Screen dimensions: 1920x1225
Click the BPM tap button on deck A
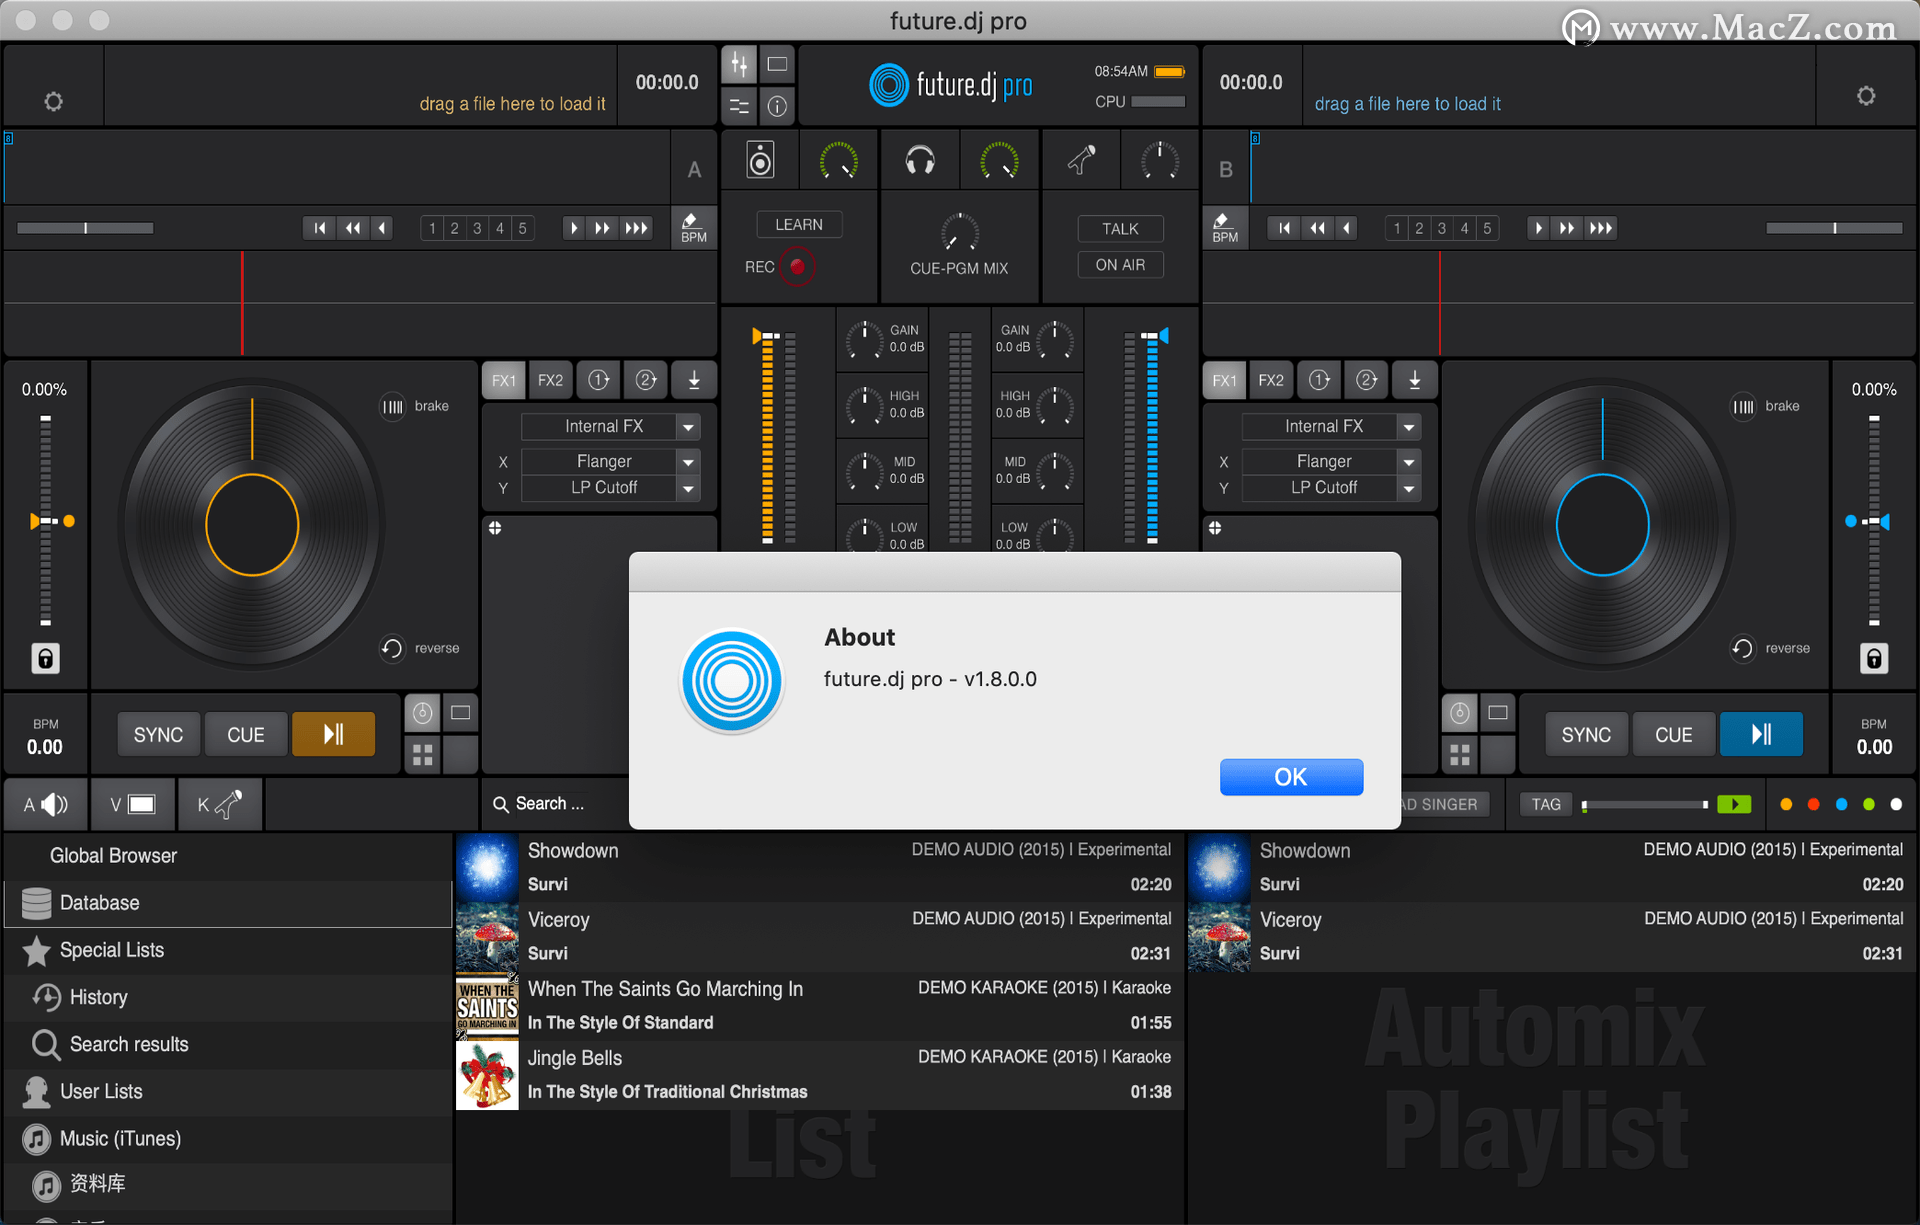(x=693, y=230)
